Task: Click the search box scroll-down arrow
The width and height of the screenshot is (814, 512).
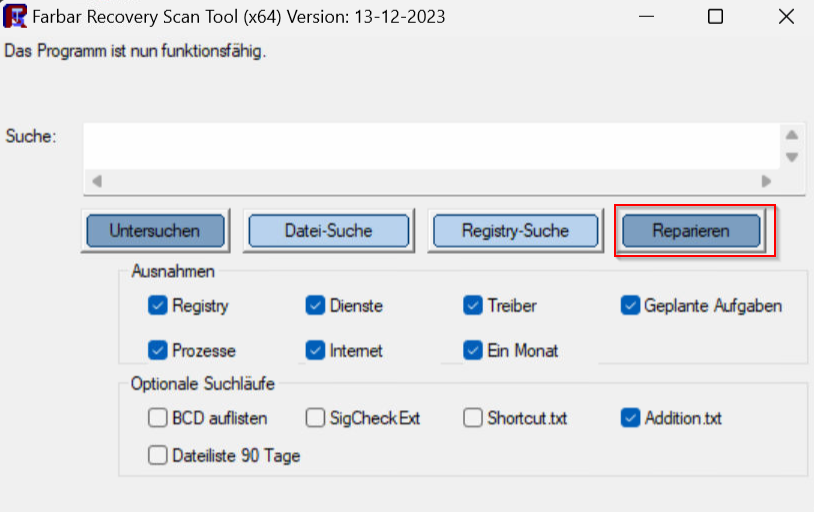Action: pyautogui.click(x=792, y=157)
